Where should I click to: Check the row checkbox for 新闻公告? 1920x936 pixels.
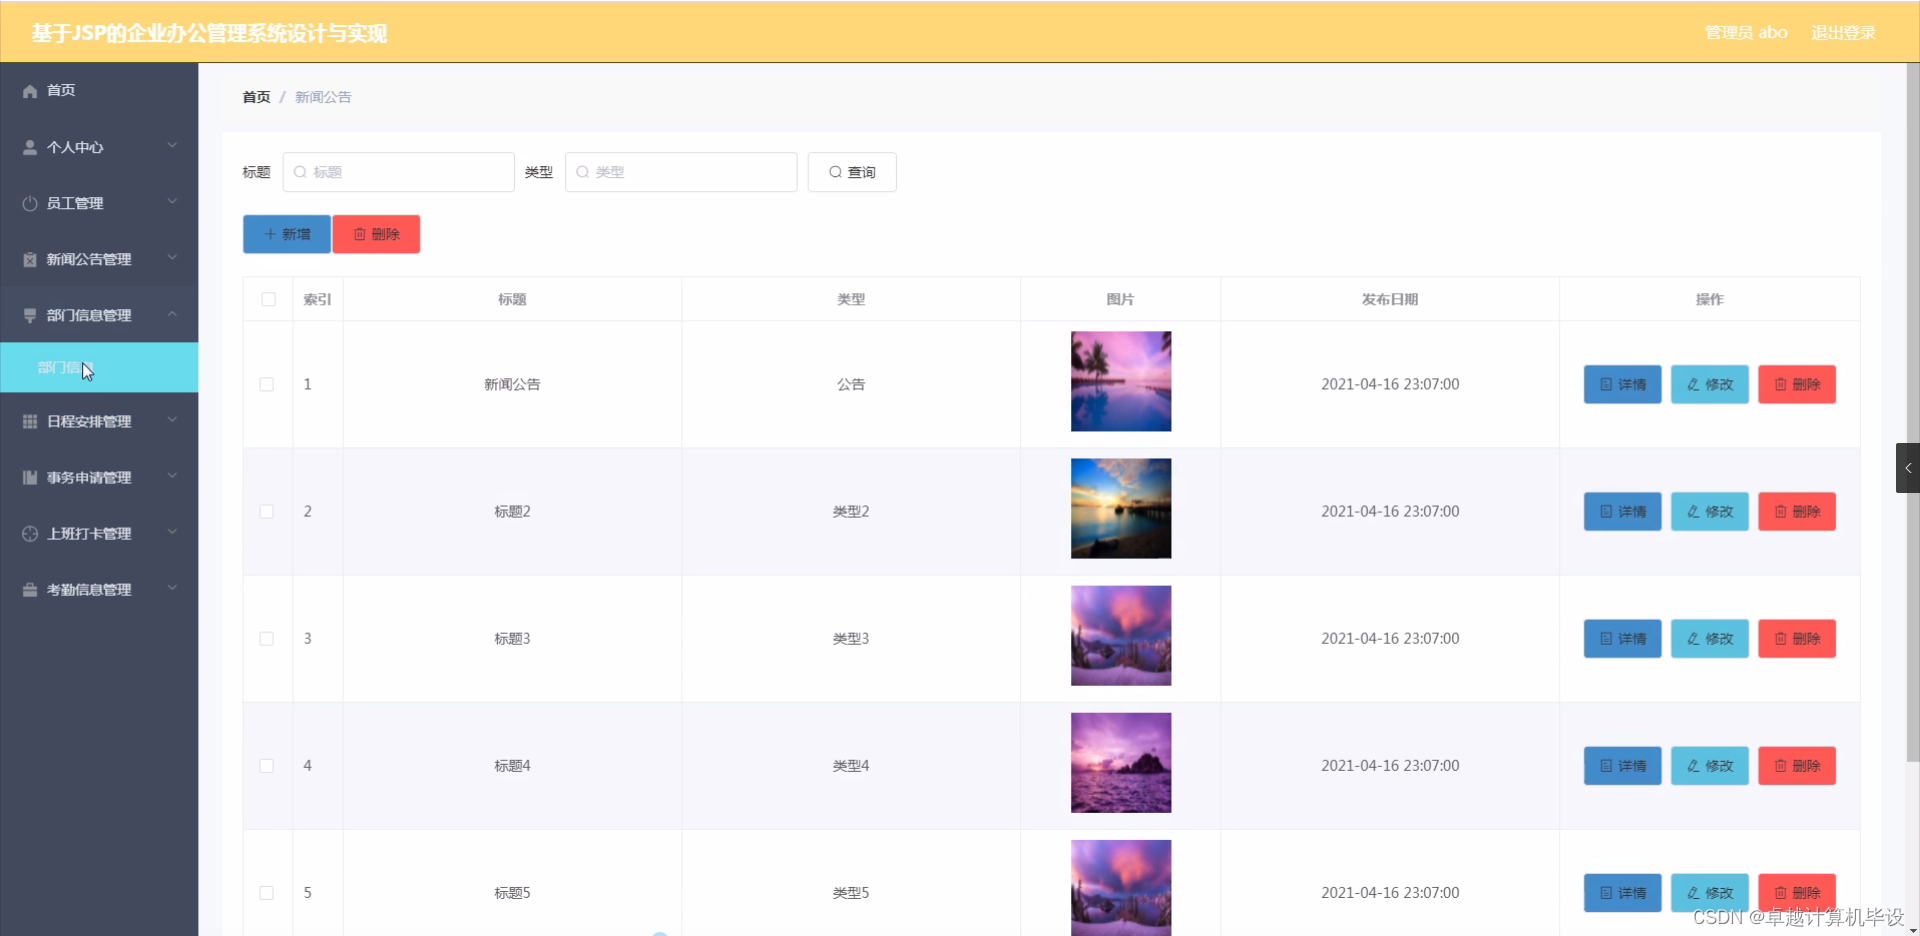click(267, 384)
